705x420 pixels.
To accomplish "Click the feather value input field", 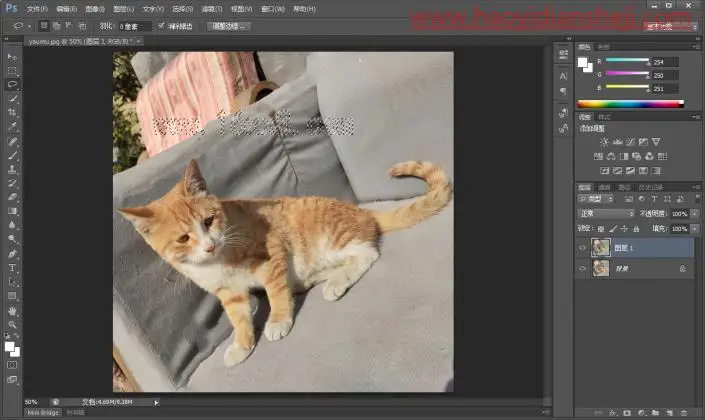I will pos(134,27).
